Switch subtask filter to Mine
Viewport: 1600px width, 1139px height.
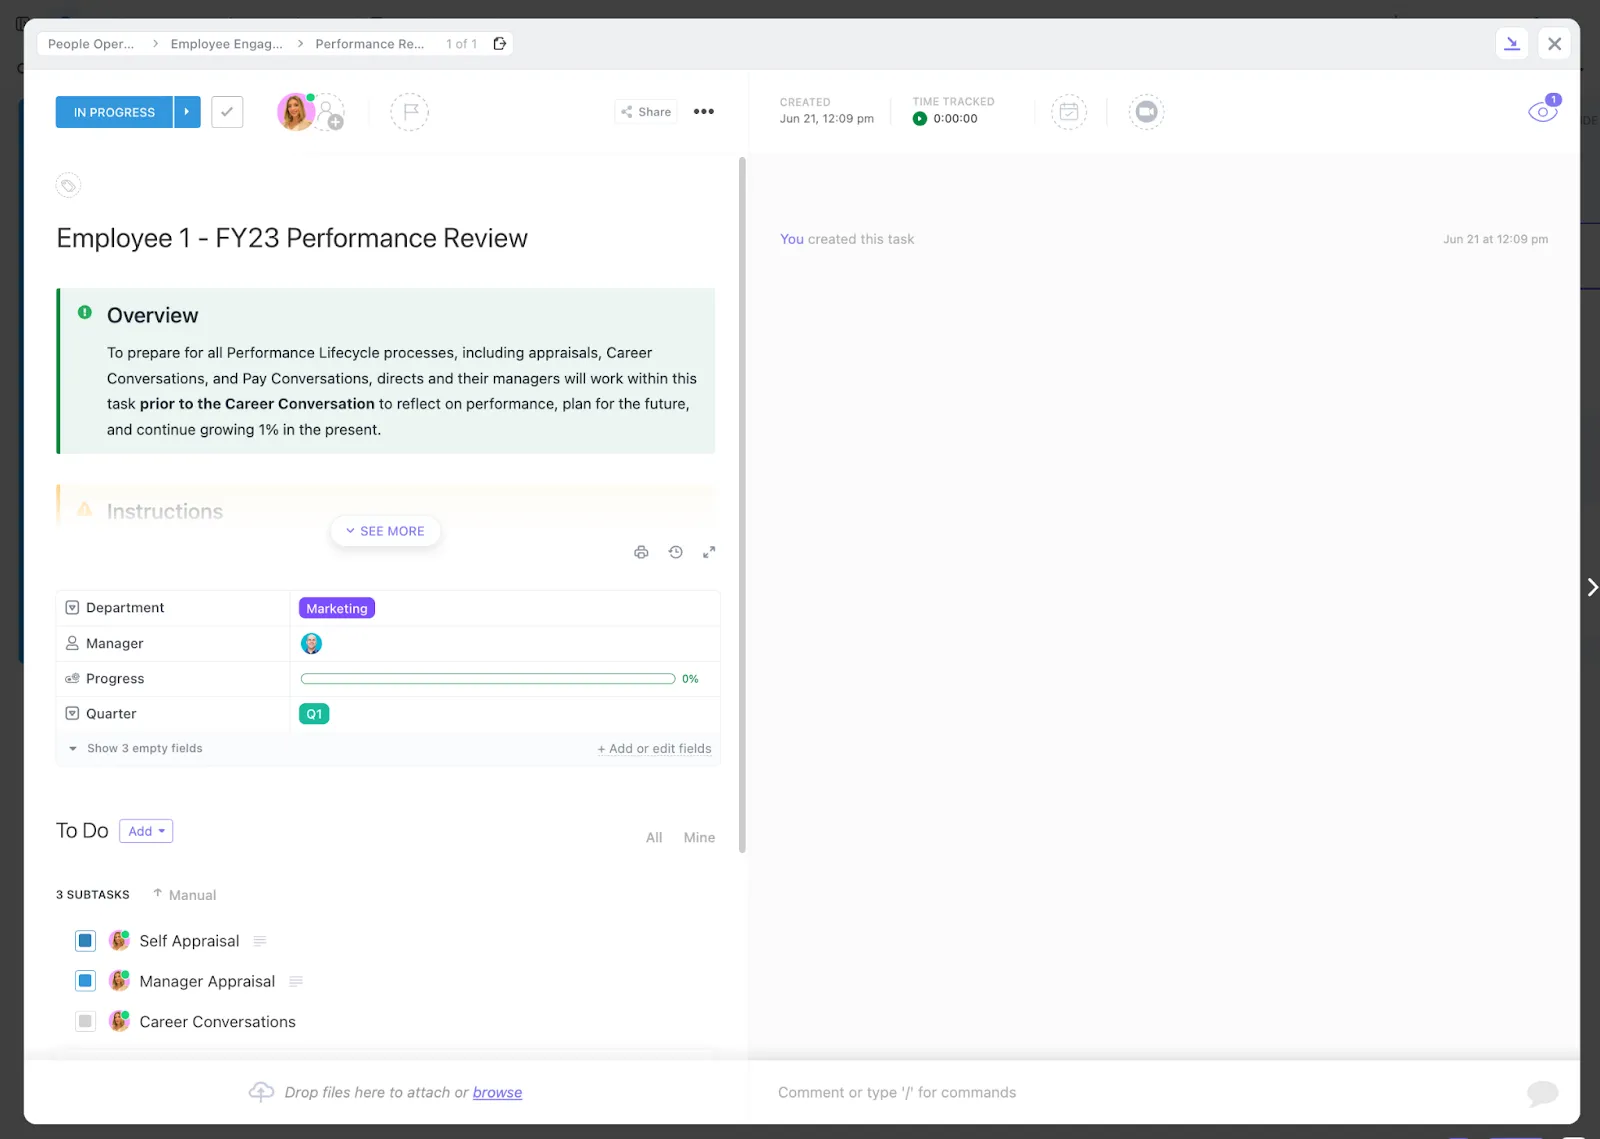tap(699, 838)
